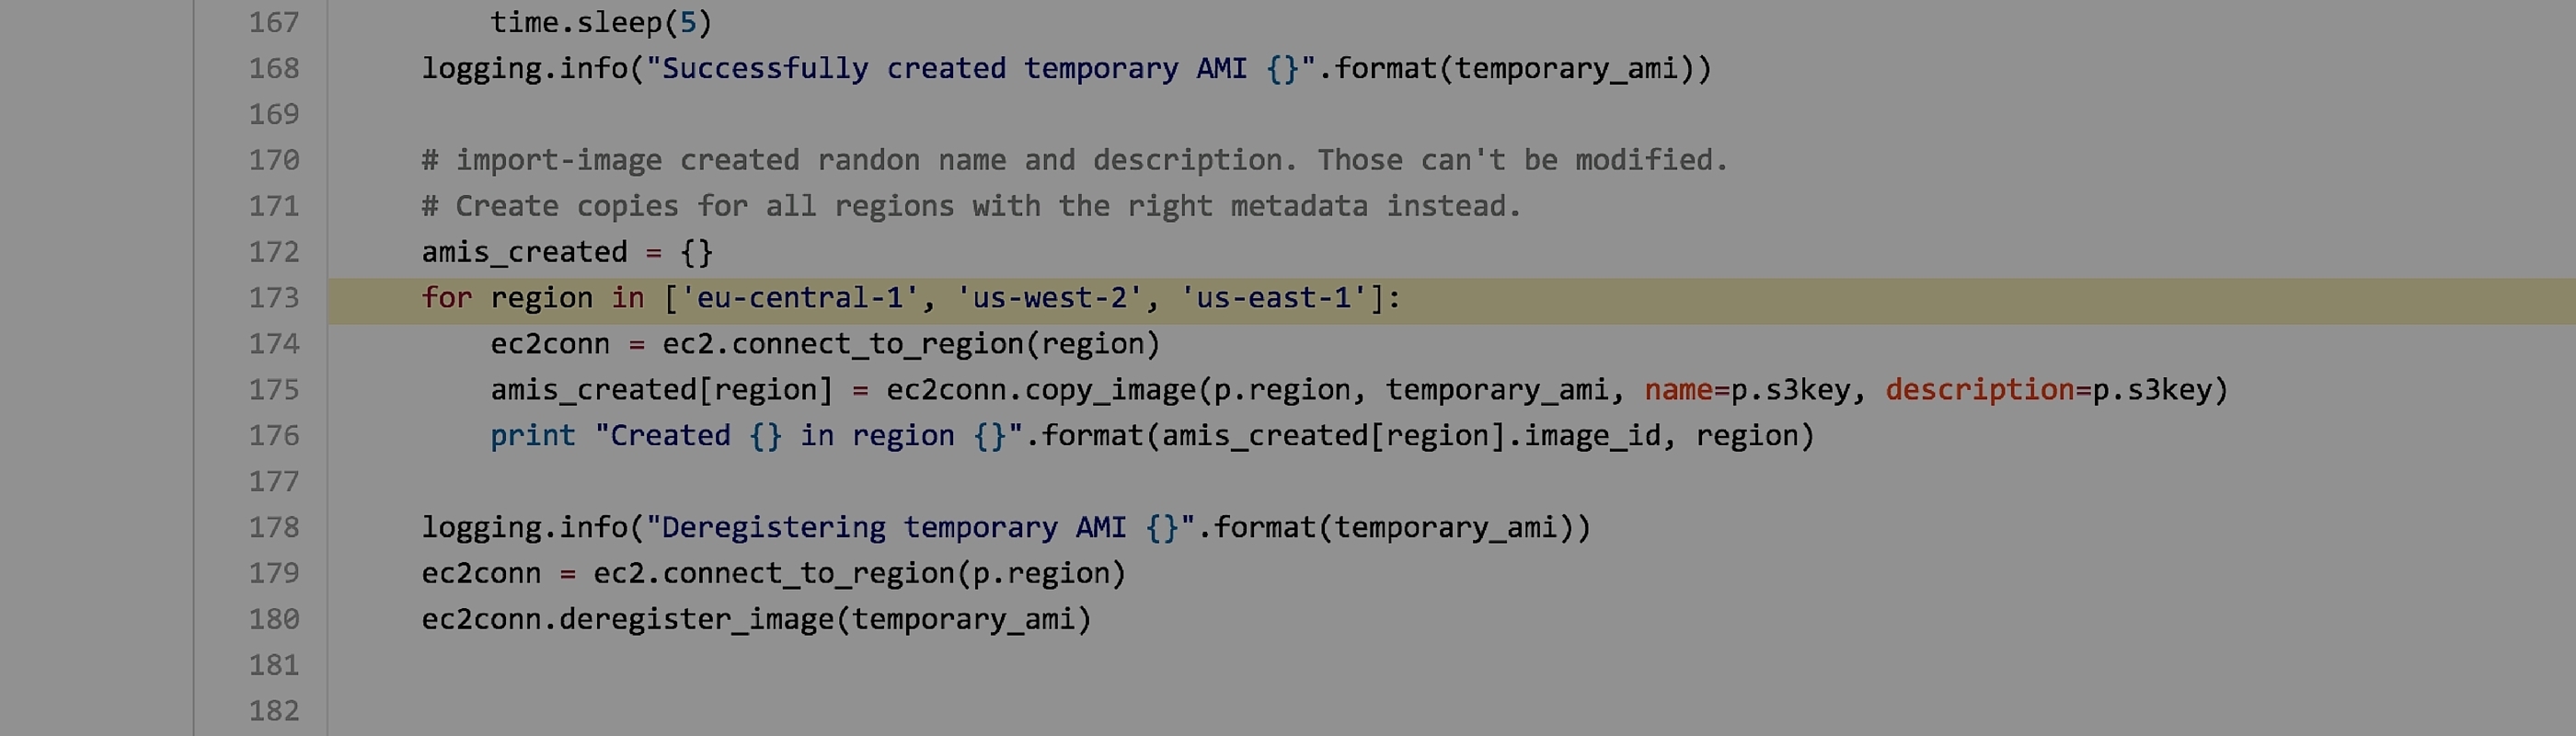The width and height of the screenshot is (2576, 736).
Task: Click the amis_created = {} assignment
Action: coord(567,253)
